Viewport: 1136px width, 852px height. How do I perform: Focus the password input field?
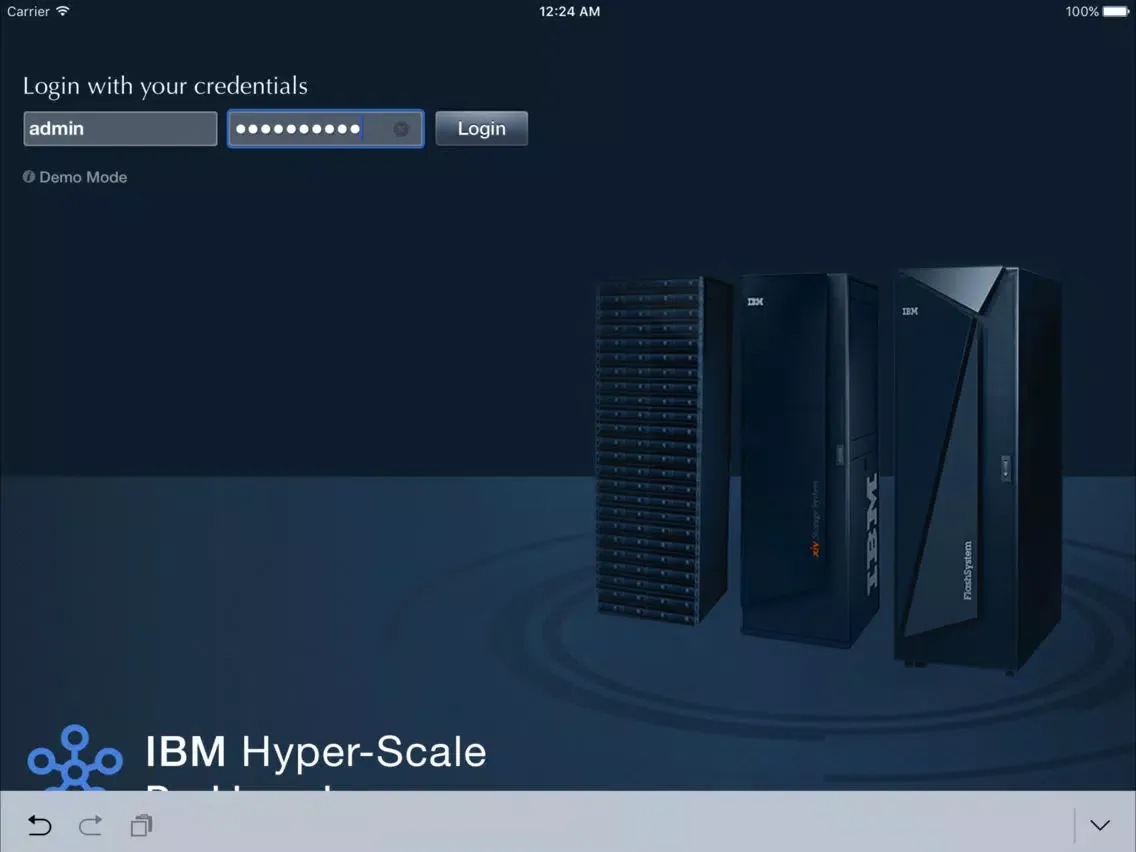click(x=325, y=128)
